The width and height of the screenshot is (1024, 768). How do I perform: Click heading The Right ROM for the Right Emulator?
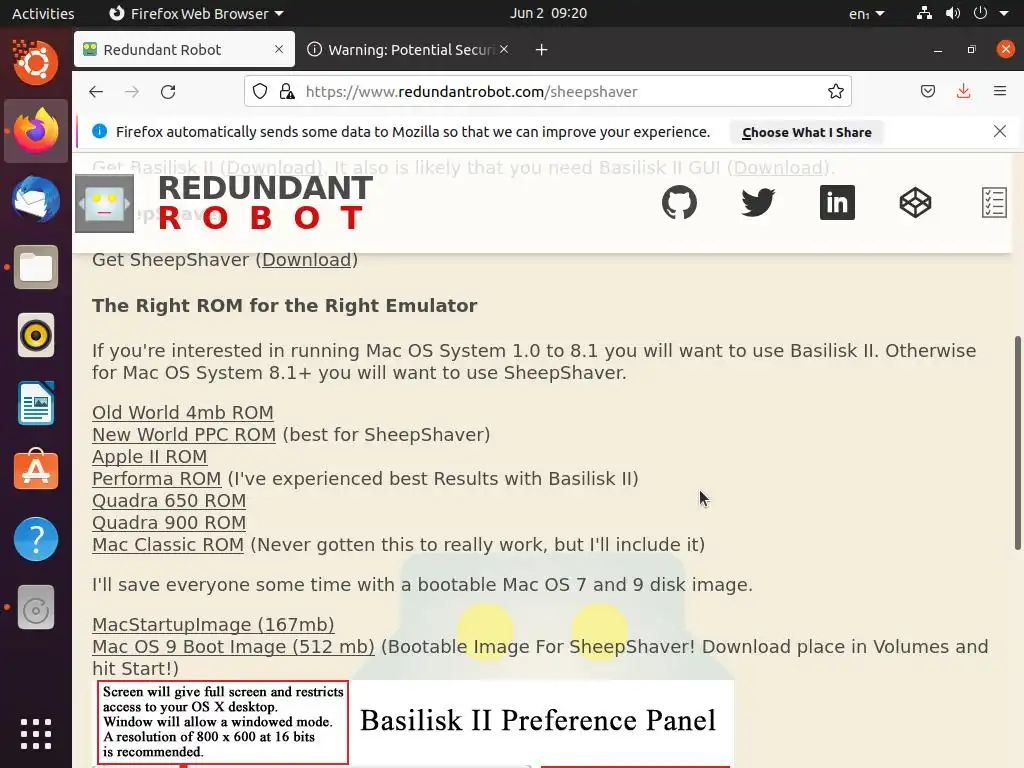pyautogui.click(x=285, y=306)
